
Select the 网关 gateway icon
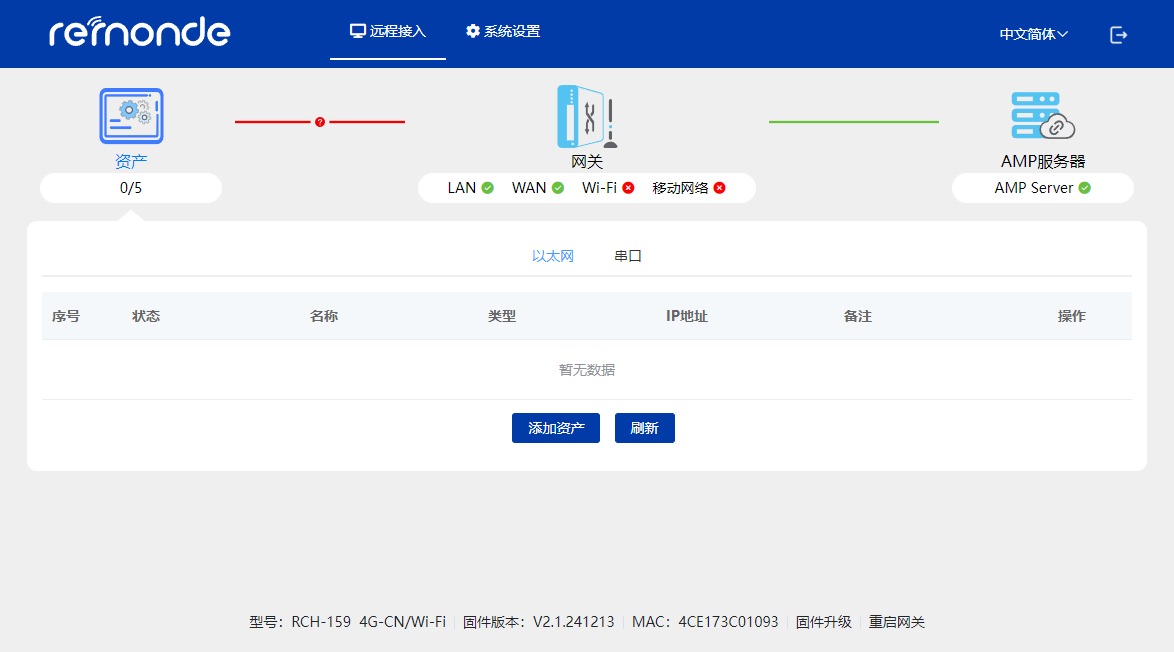(587, 116)
